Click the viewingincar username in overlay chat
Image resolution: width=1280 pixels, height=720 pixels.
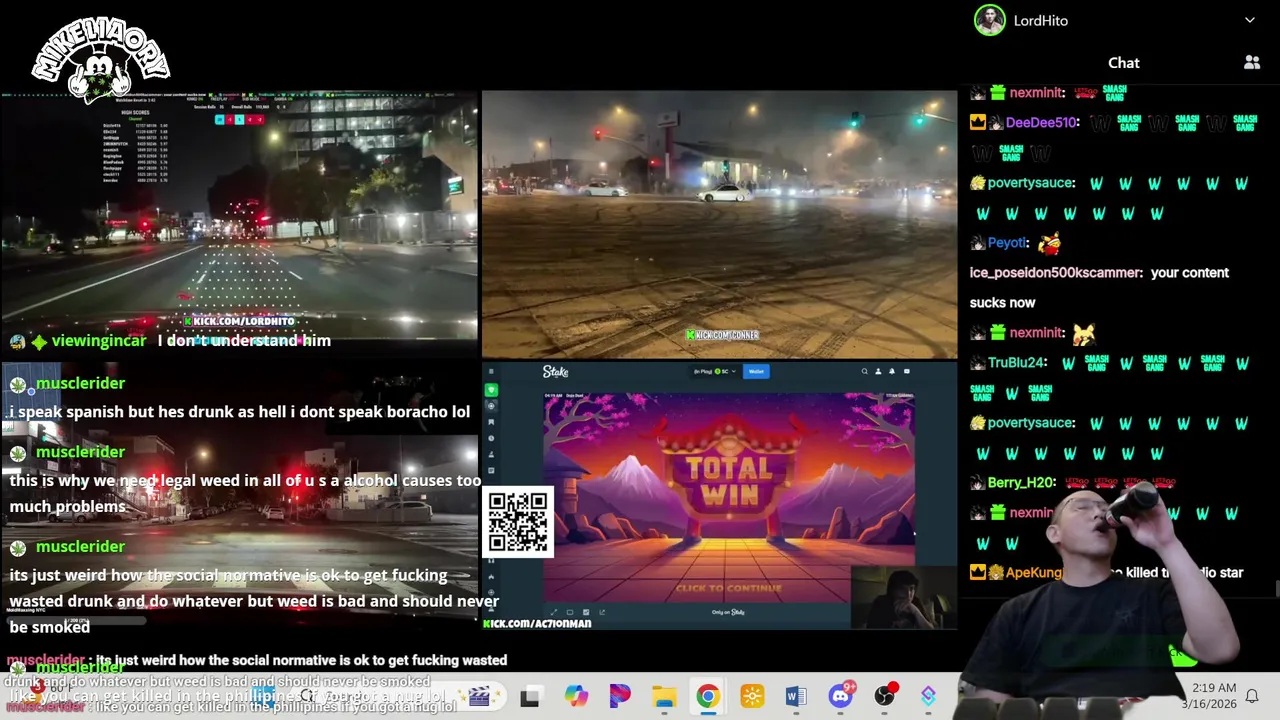point(99,341)
